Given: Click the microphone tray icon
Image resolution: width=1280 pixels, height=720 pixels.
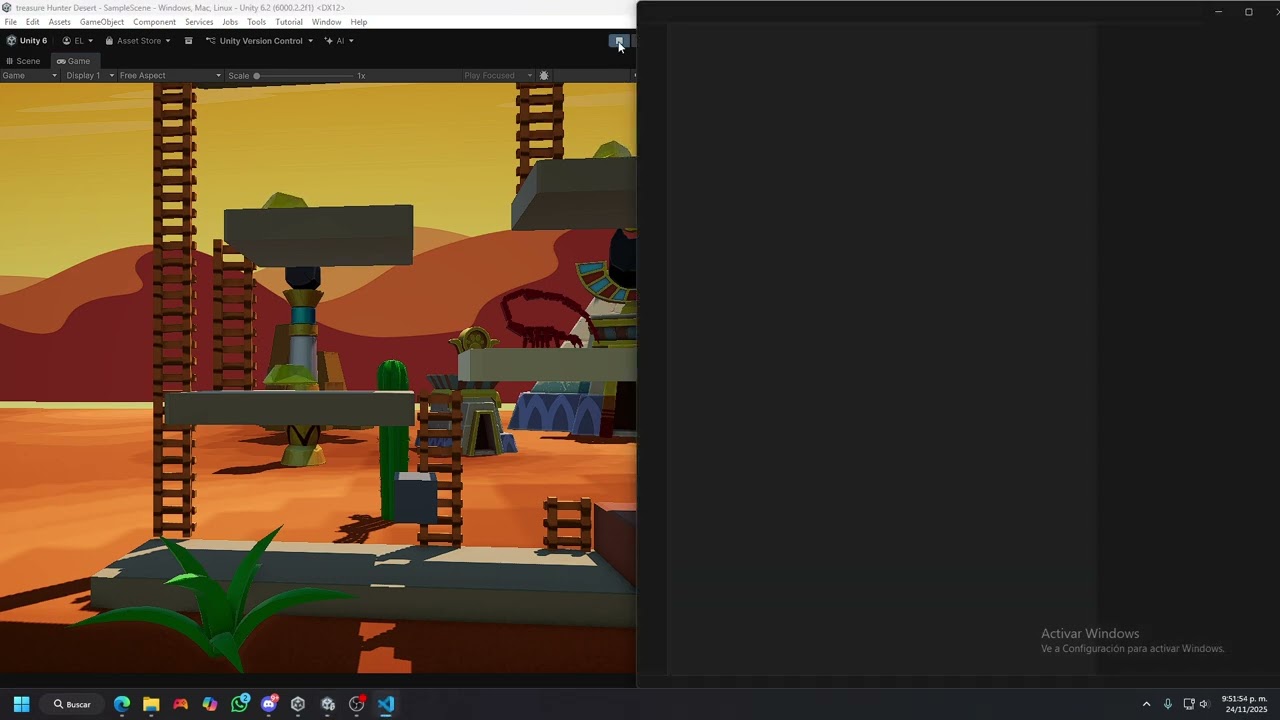Looking at the screenshot, I should (x=1167, y=704).
